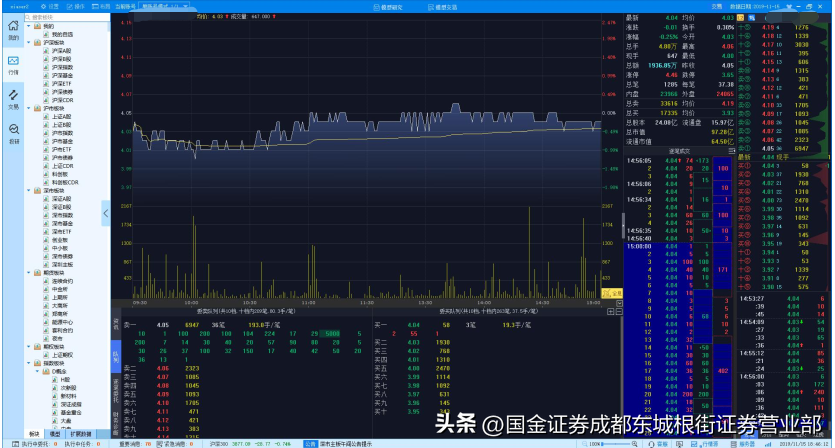Collapse the left panel with arrow handle

105,213
